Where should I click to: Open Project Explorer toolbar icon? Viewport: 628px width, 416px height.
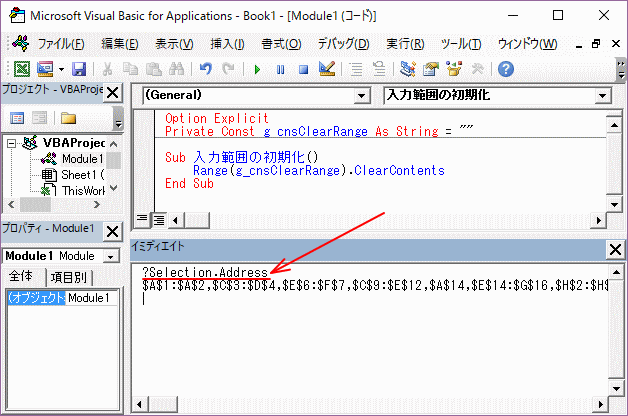[407, 69]
